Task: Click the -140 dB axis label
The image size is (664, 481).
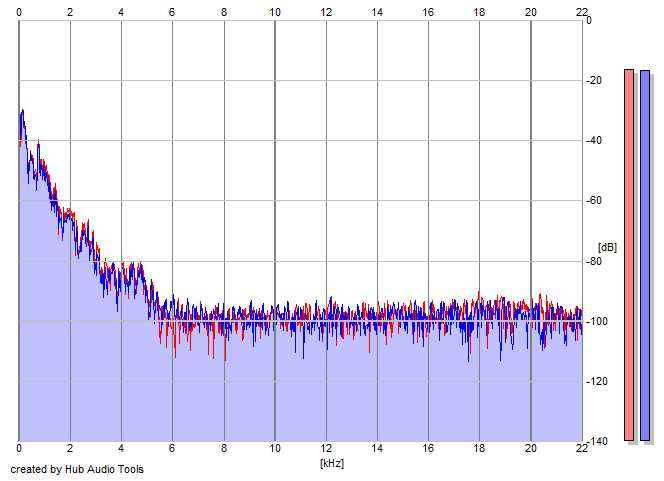Action: pos(596,442)
